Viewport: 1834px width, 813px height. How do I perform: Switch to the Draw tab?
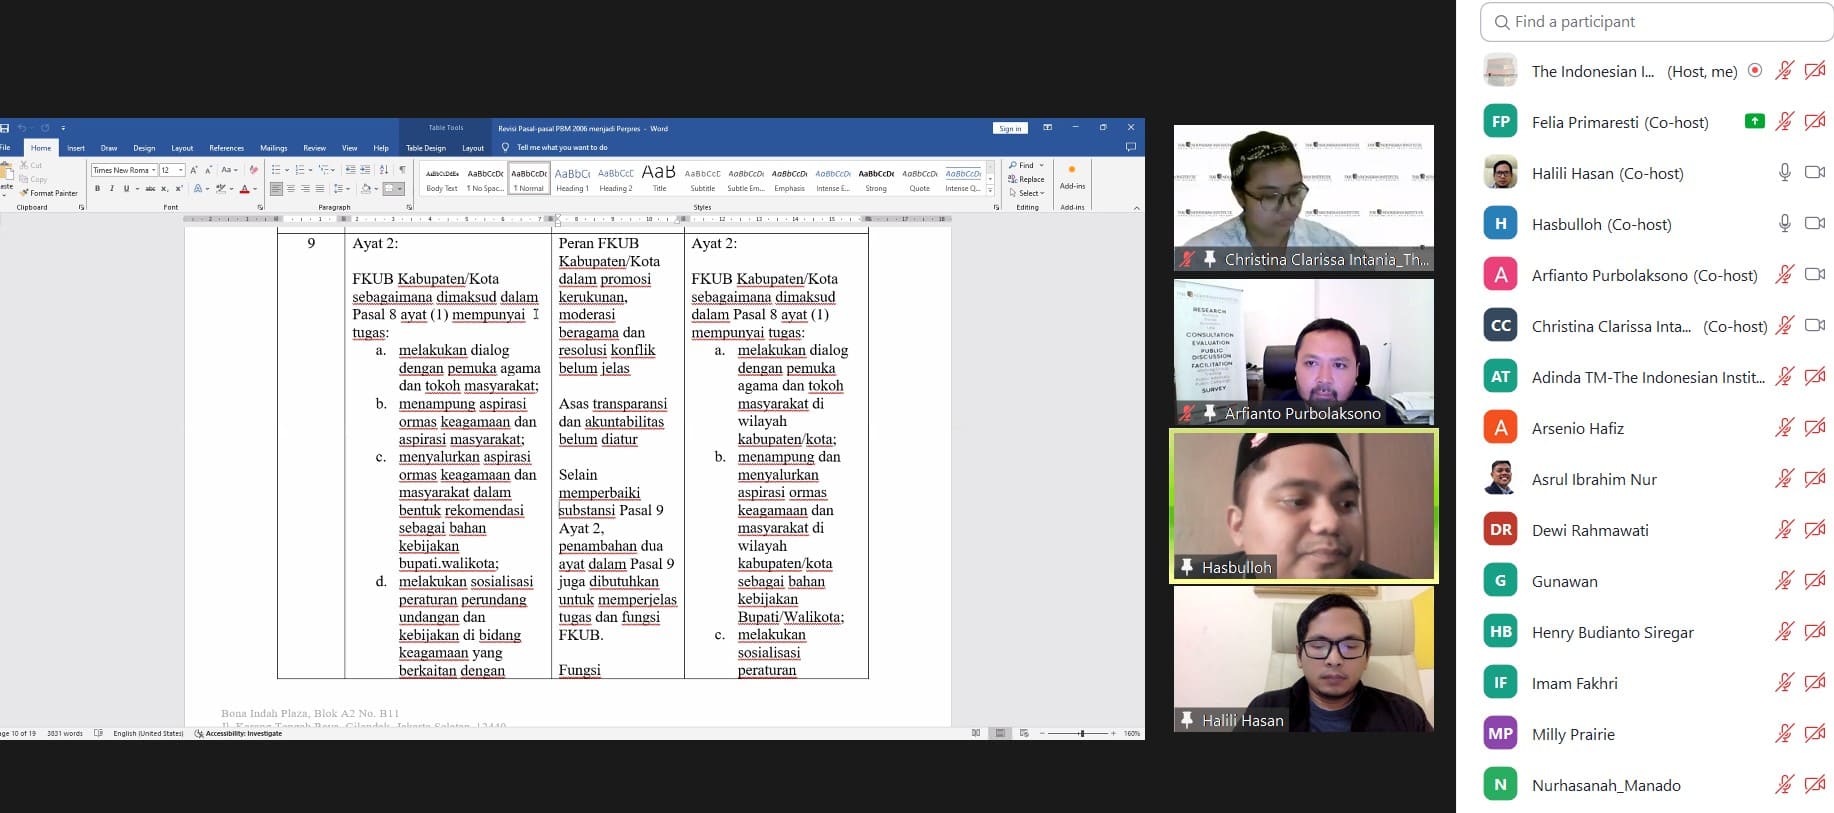(109, 148)
